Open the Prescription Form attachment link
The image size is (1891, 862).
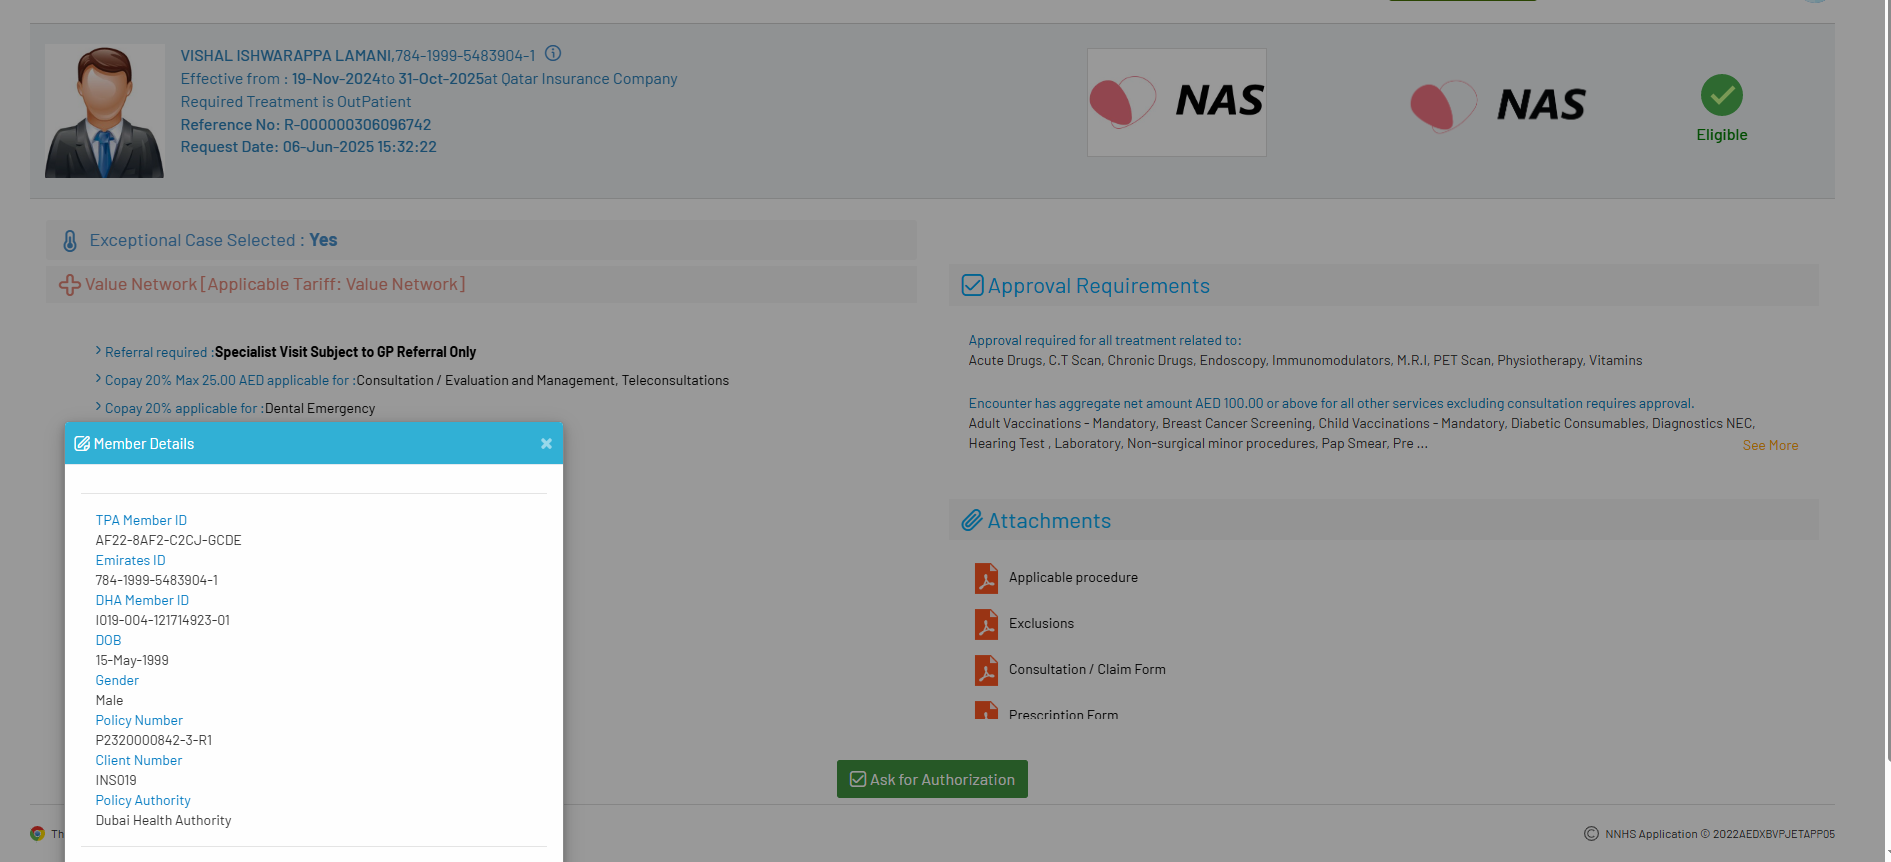[x=1063, y=714]
